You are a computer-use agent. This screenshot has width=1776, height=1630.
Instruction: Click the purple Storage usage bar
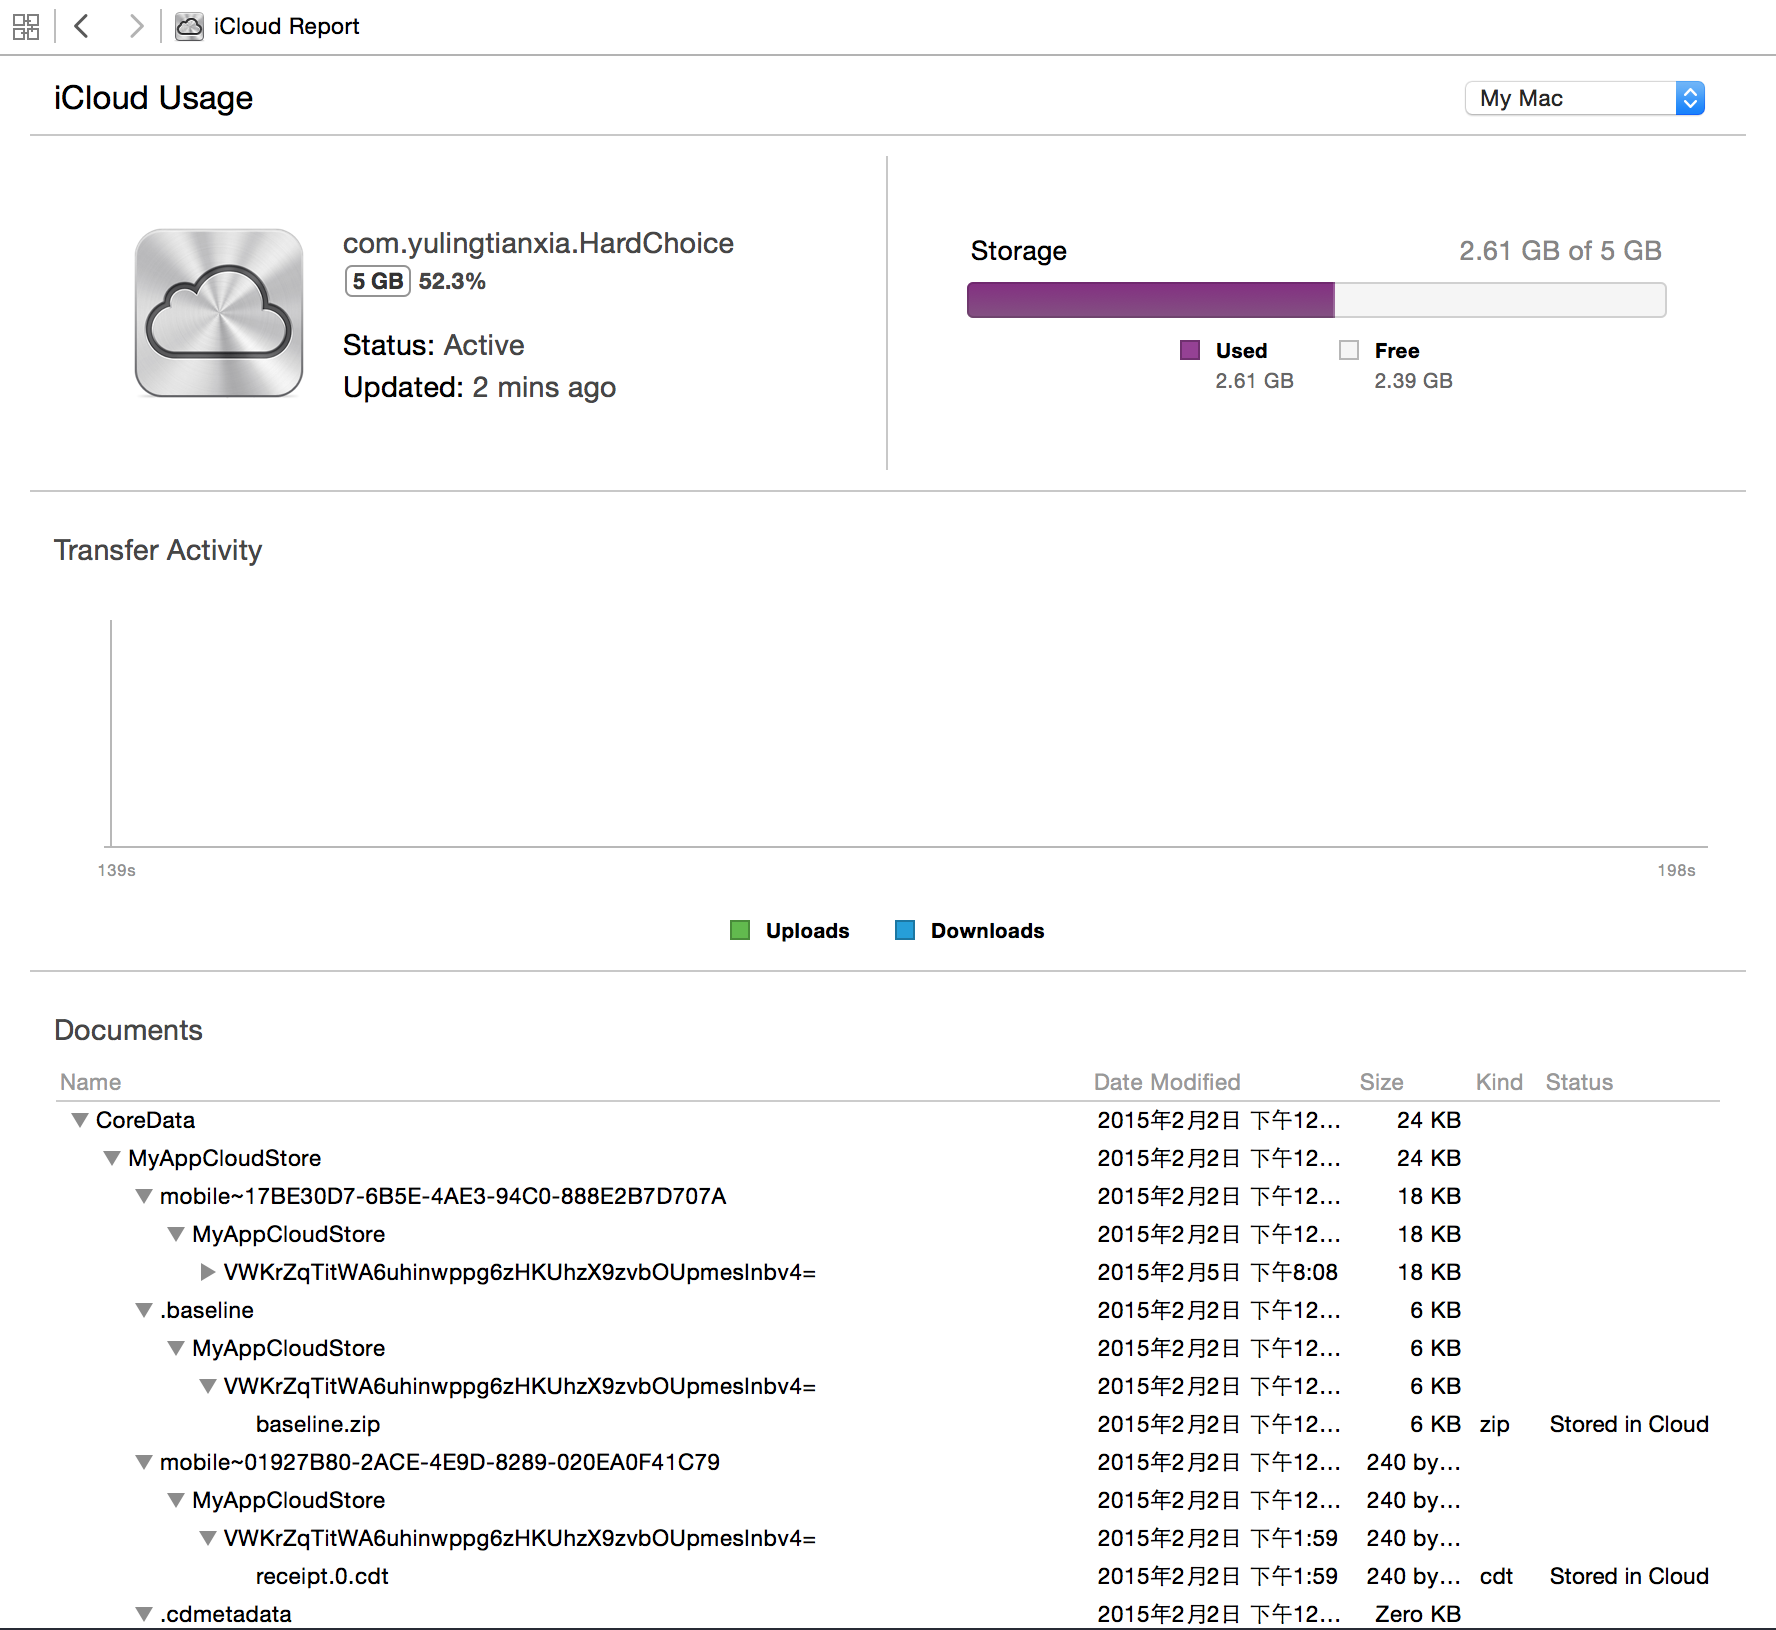pyautogui.click(x=1150, y=300)
